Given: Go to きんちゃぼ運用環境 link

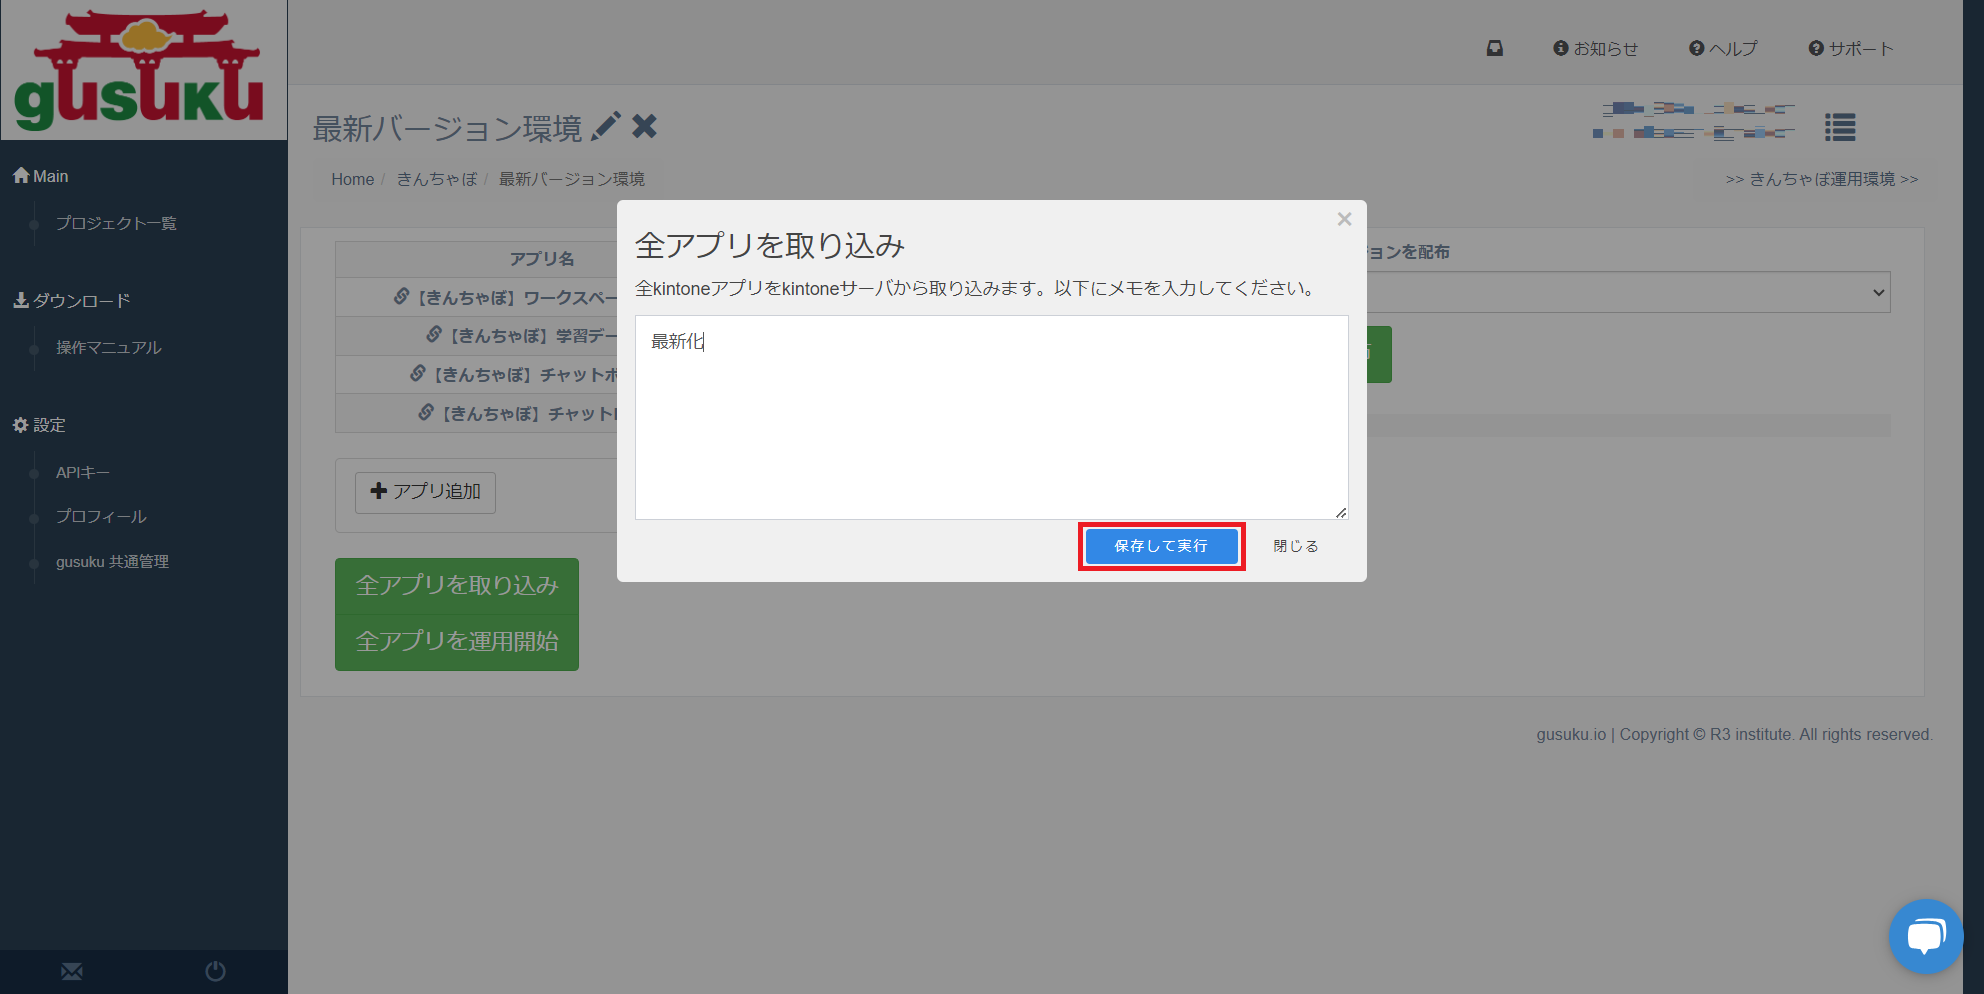Looking at the screenshot, I should point(1821,179).
